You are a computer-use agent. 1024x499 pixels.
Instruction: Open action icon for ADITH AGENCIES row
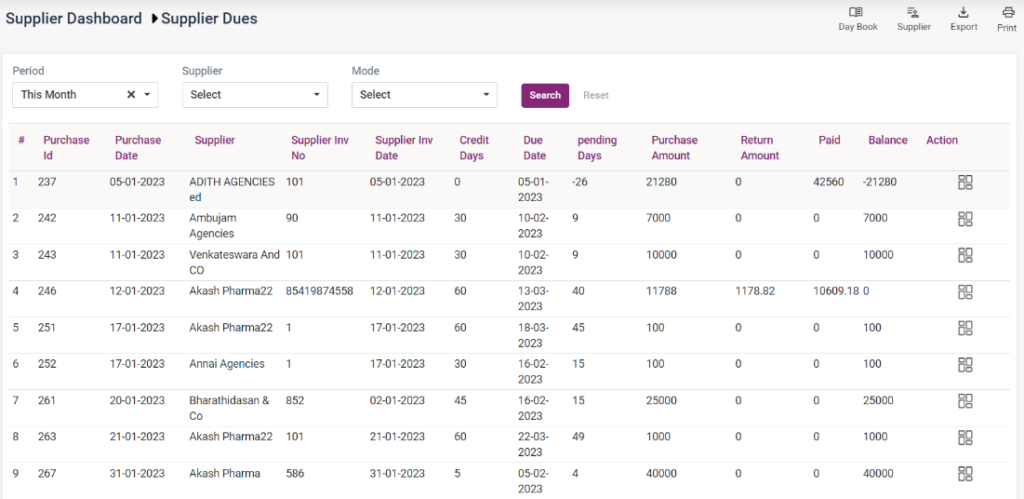pos(965,182)
